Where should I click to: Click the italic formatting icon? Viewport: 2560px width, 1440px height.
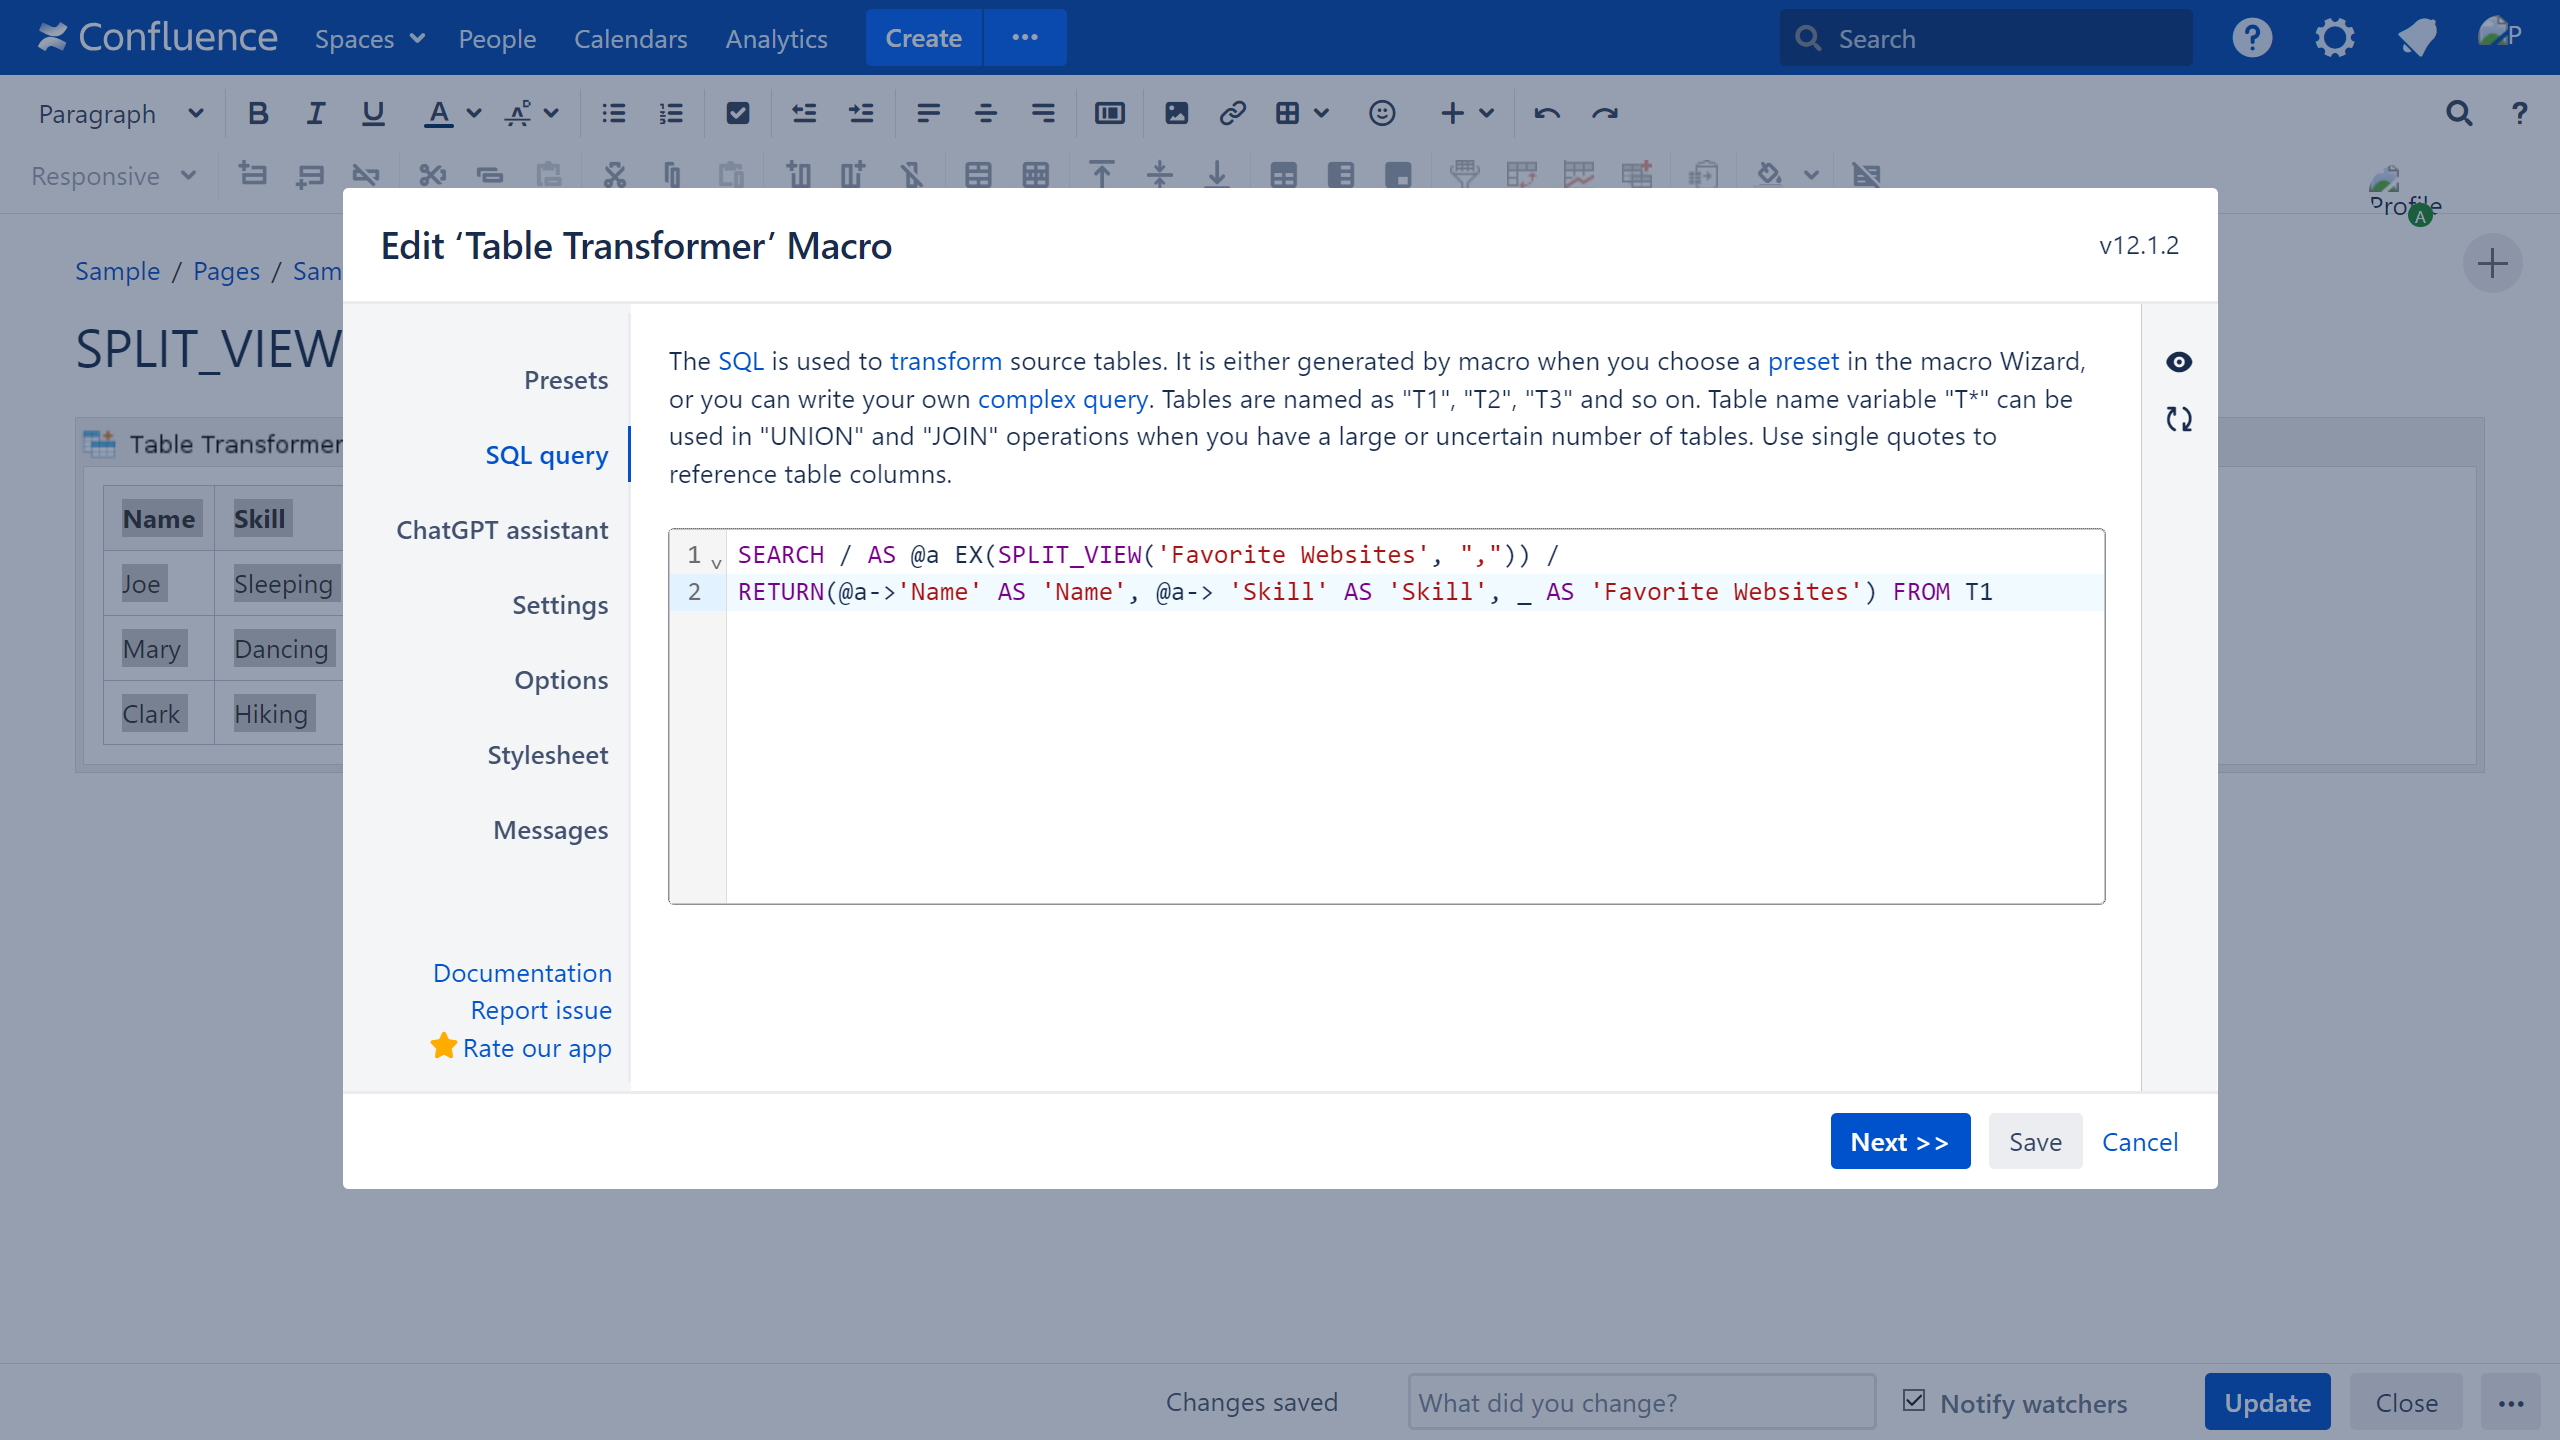click(316, 114)
